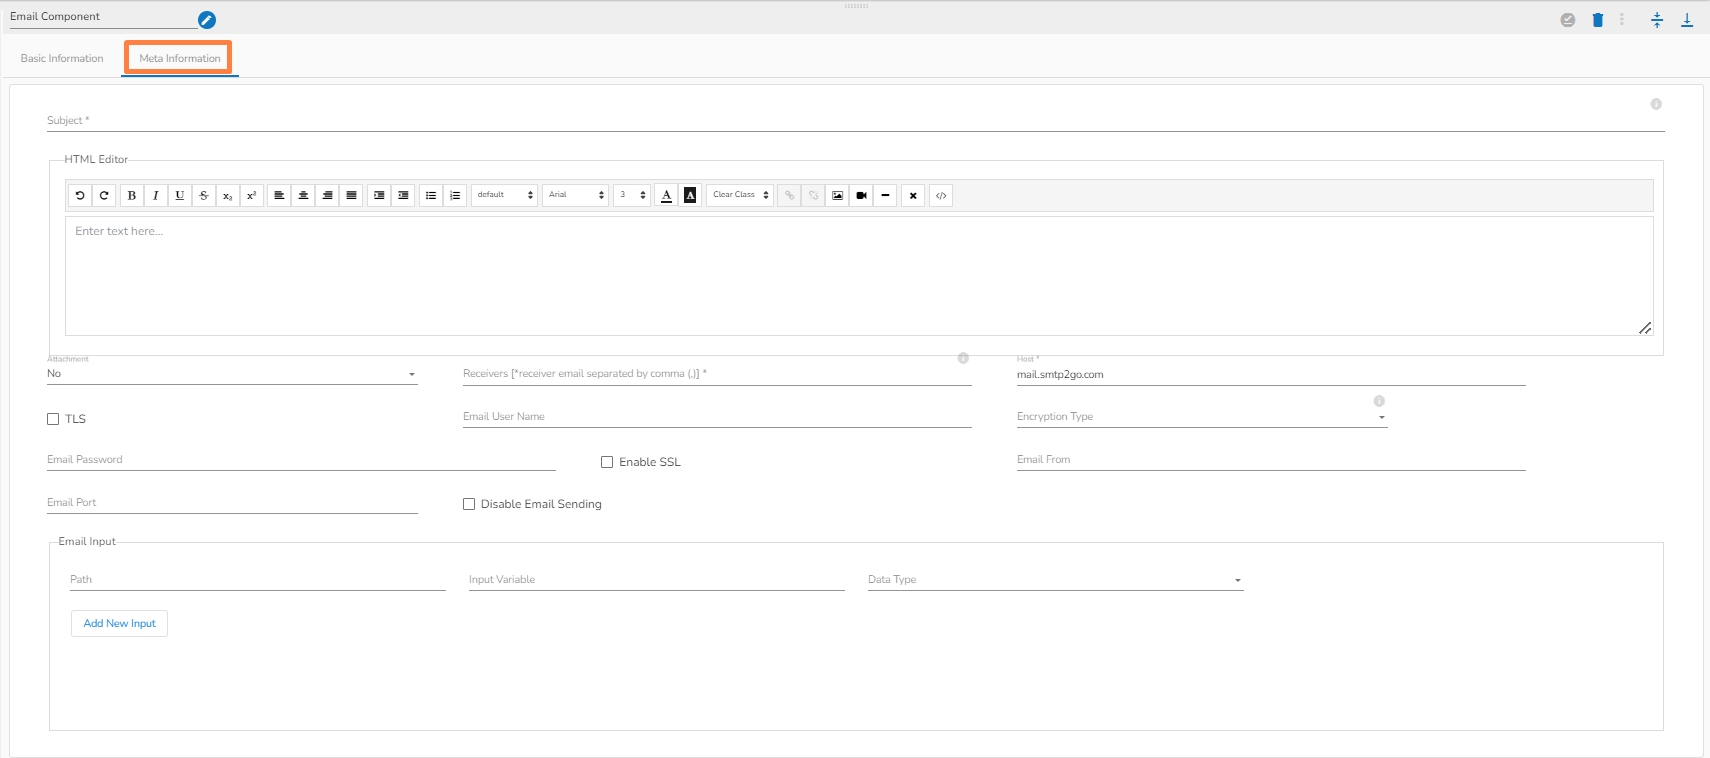This screenshot has width=1710, height=758.
Task: Tick Disable Email Sending checkbox
Action: (x=469, y=504)
